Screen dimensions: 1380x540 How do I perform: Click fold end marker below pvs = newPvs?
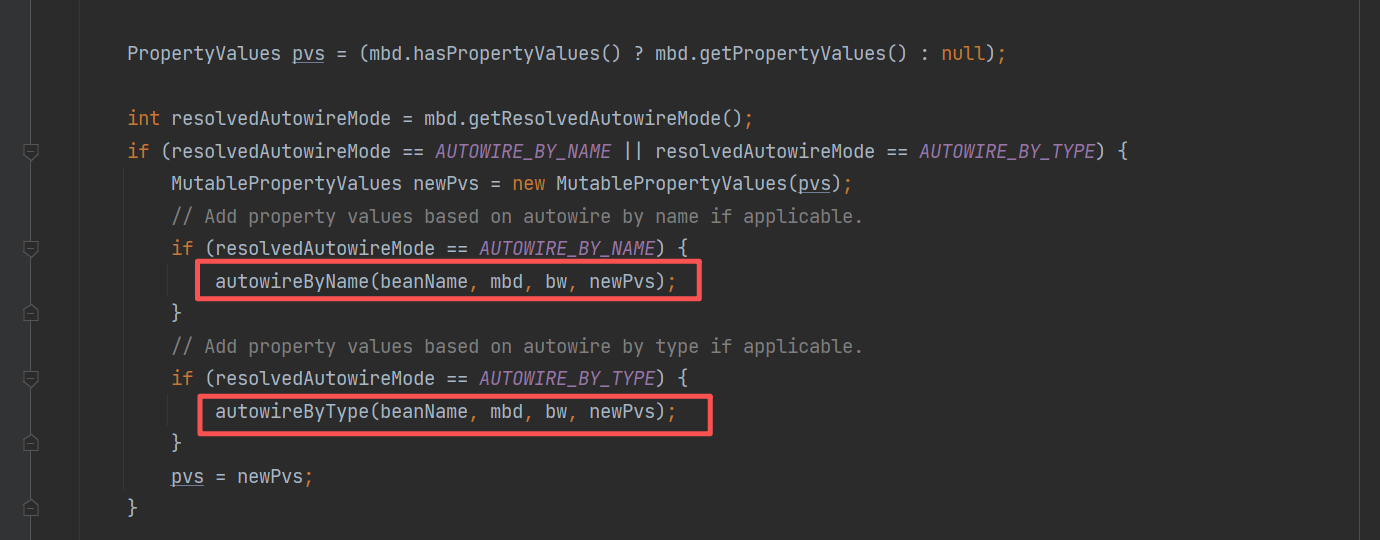click(31, 508)
